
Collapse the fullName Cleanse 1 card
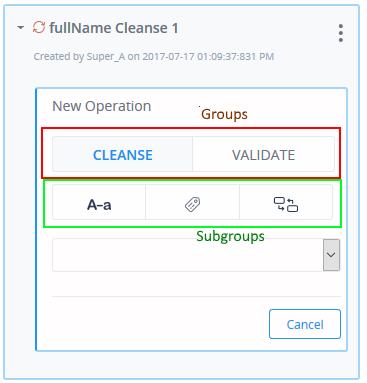point(21,28)
